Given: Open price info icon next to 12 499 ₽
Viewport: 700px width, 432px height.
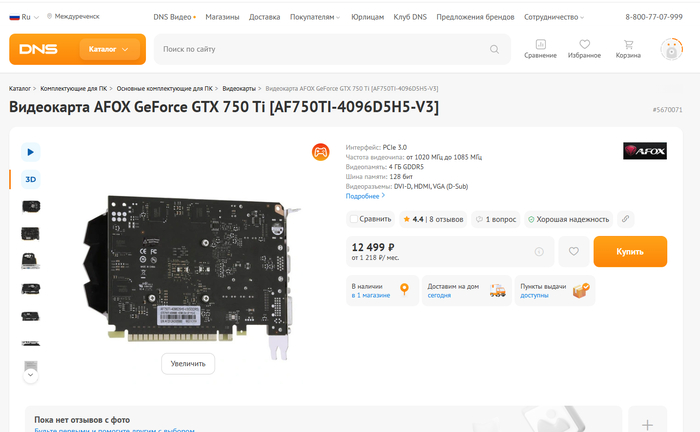Looking at the screenshot, I should 539,252.
